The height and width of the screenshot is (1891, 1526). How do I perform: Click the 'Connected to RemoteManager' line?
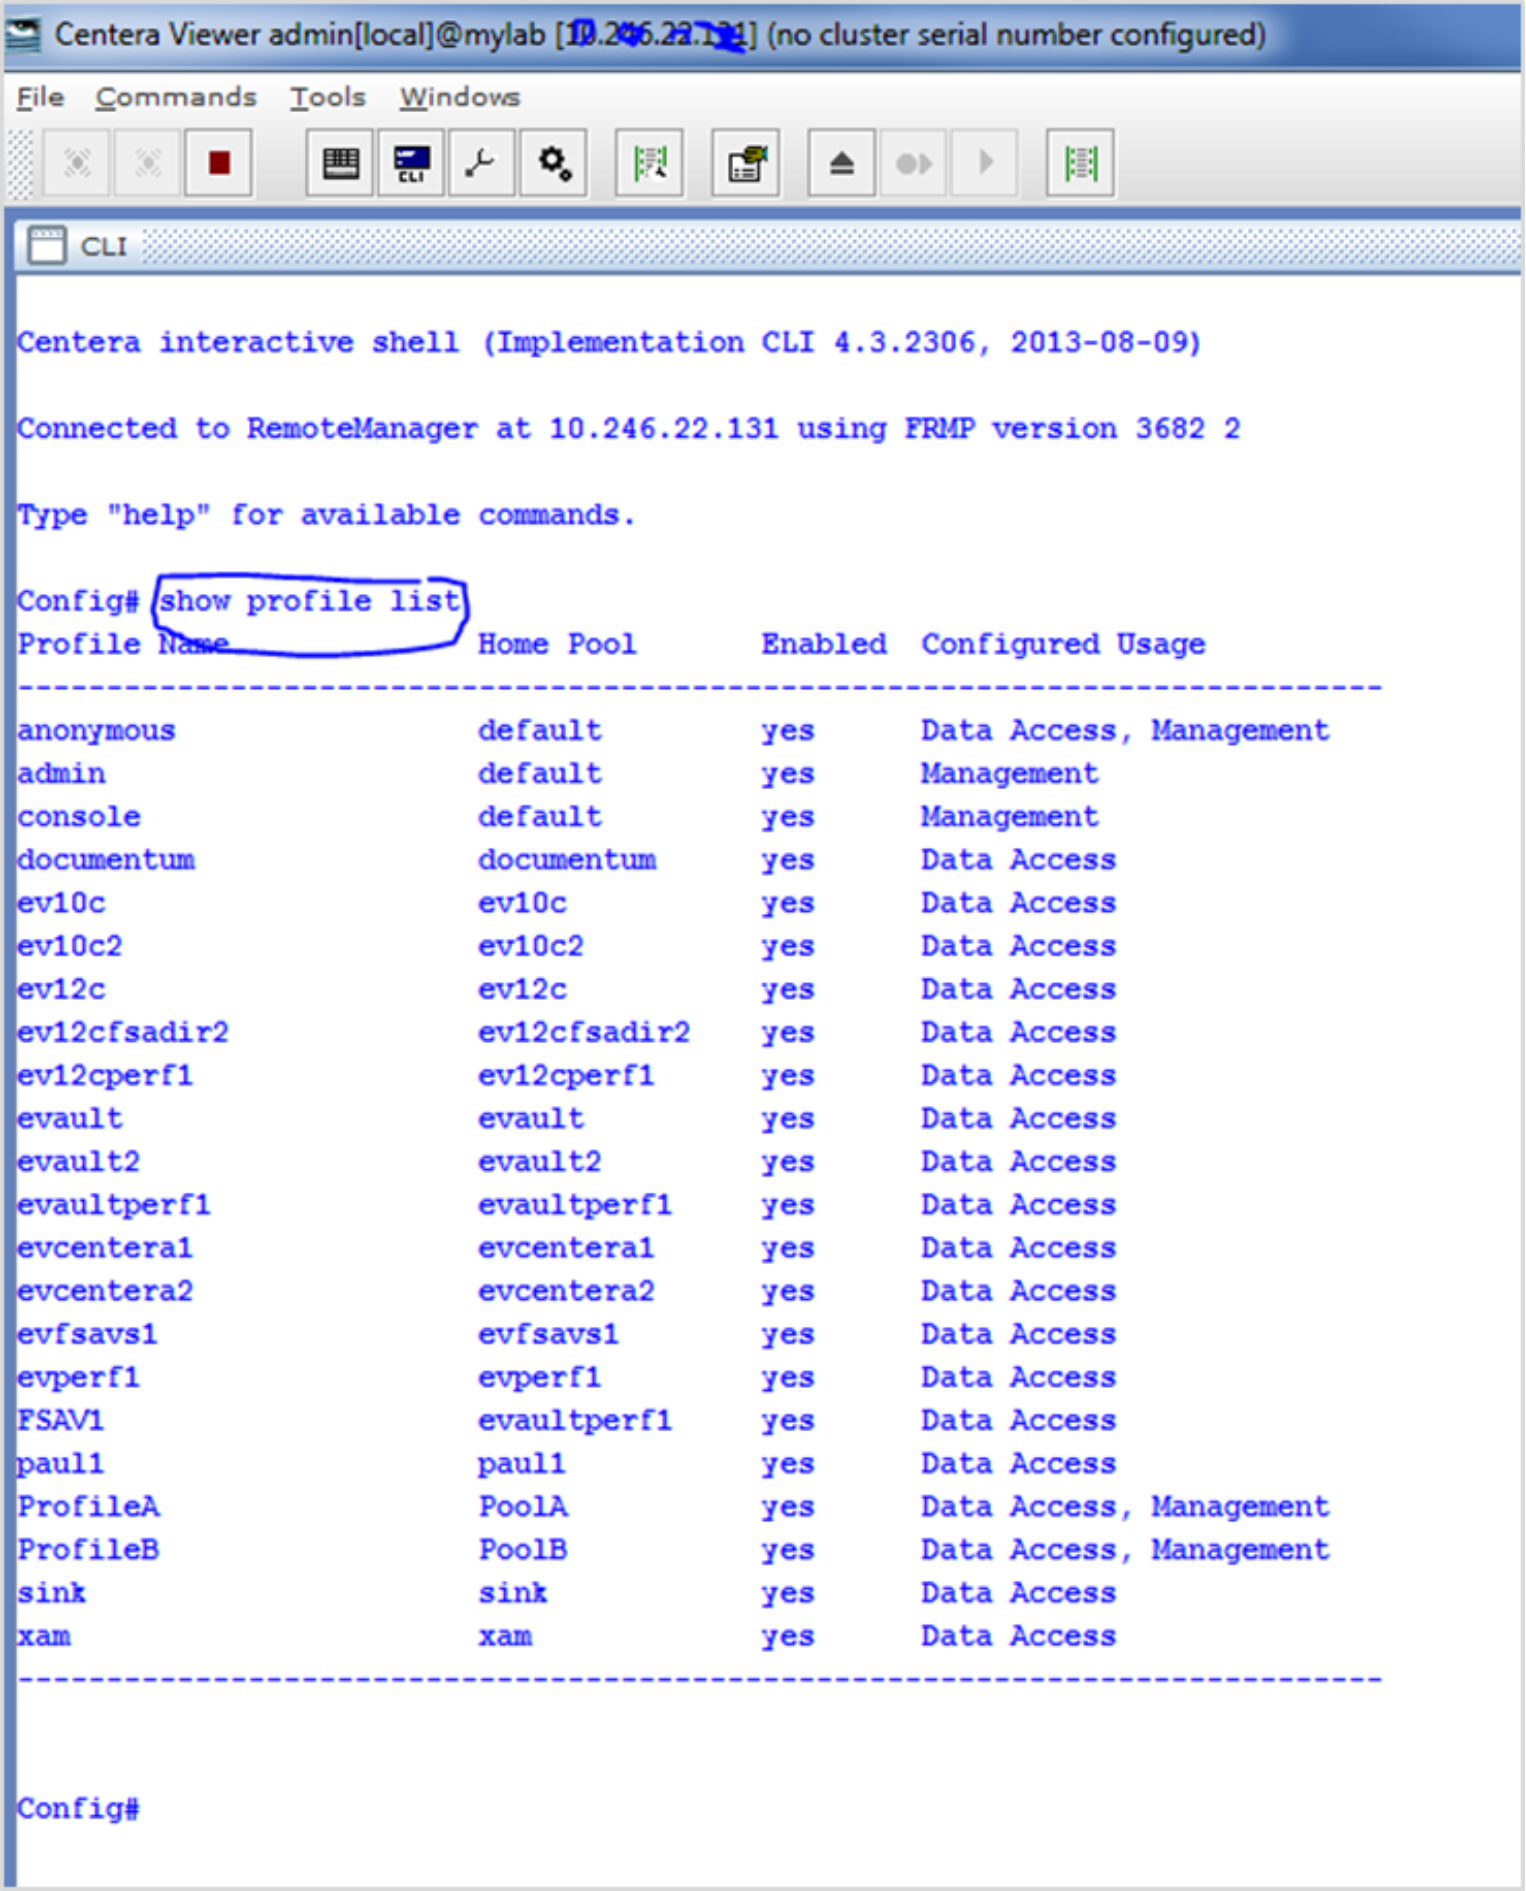click(629, 429)
